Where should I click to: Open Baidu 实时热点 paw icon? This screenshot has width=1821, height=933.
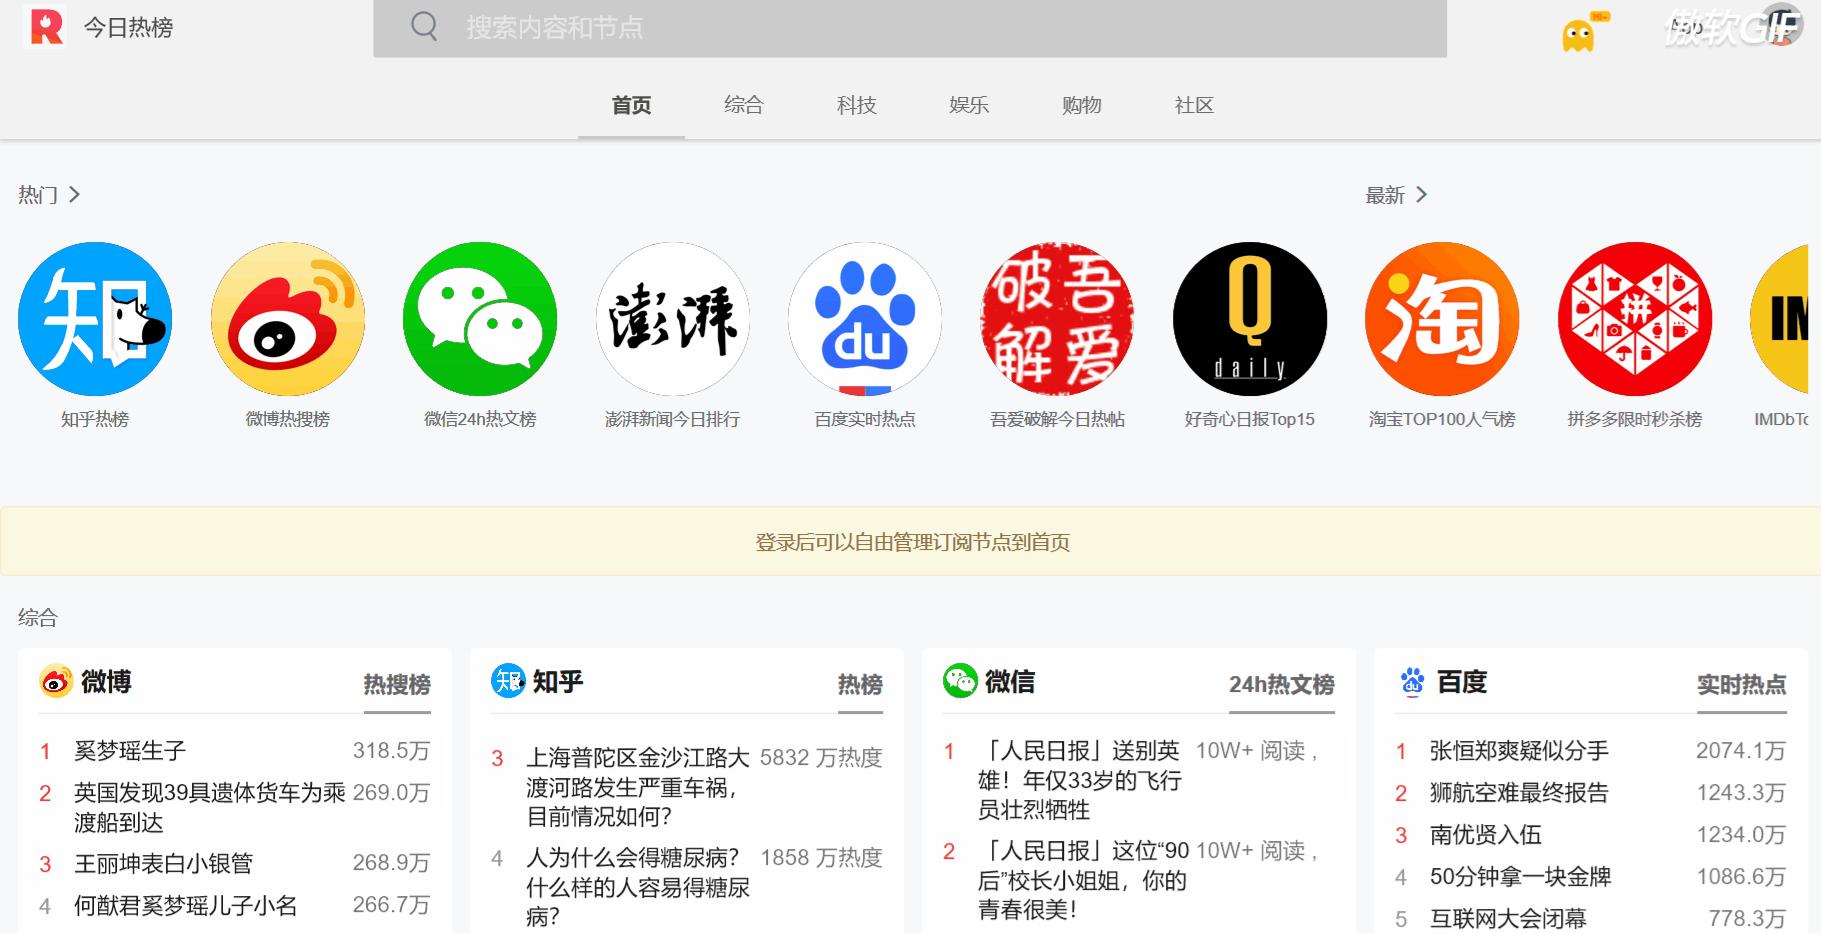click(865, 318)
